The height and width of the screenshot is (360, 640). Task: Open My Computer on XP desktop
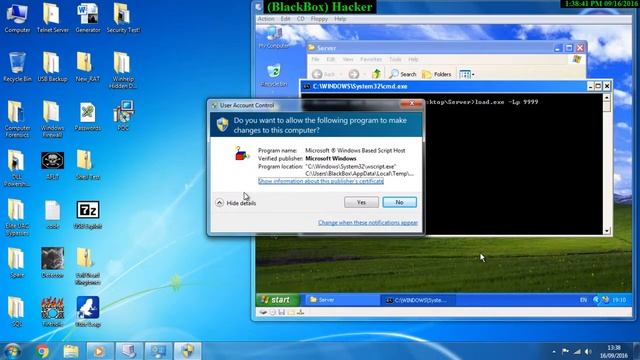pyautogui.click(x=274, y=37)
